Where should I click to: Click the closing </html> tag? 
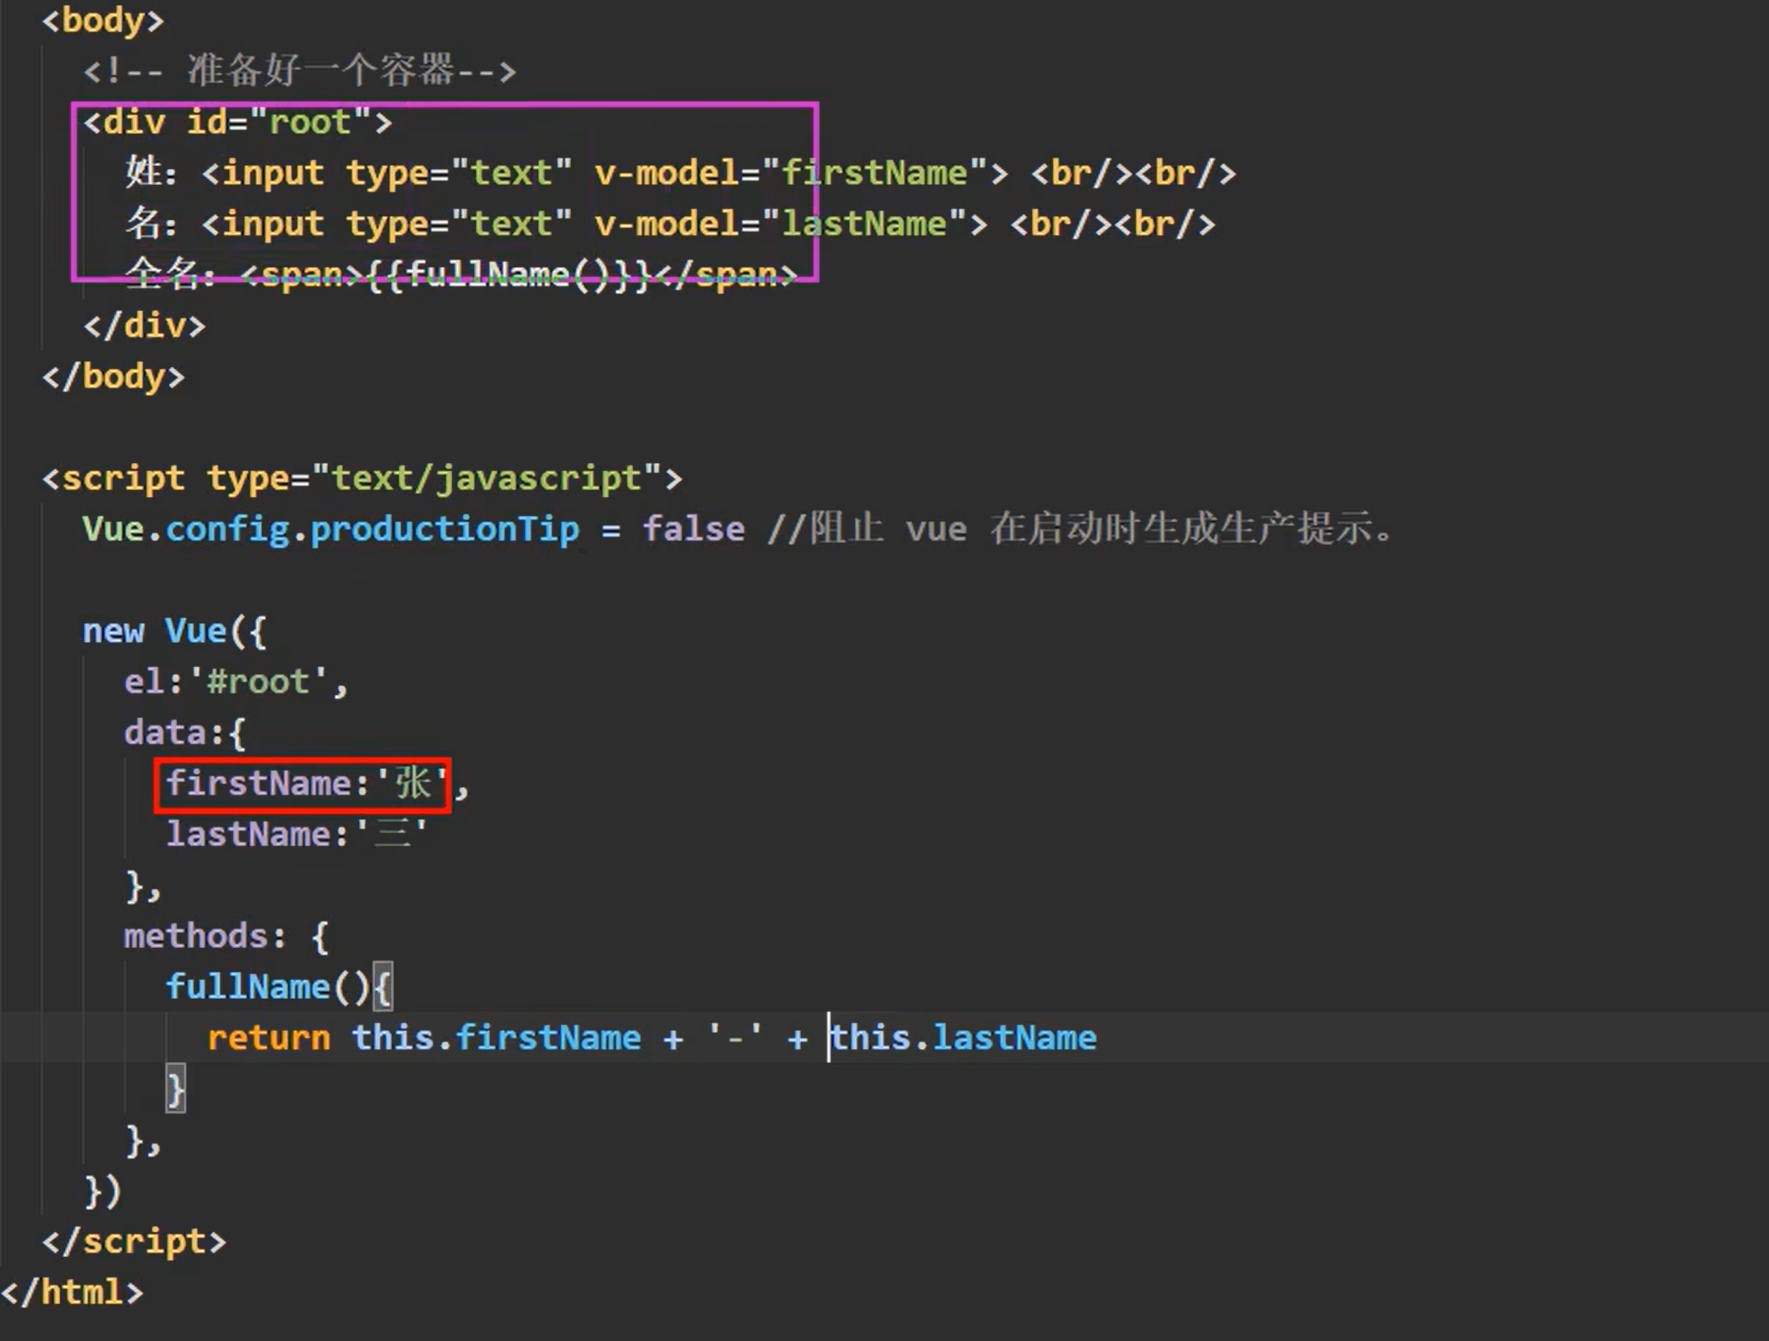(x=72, y=1293)
